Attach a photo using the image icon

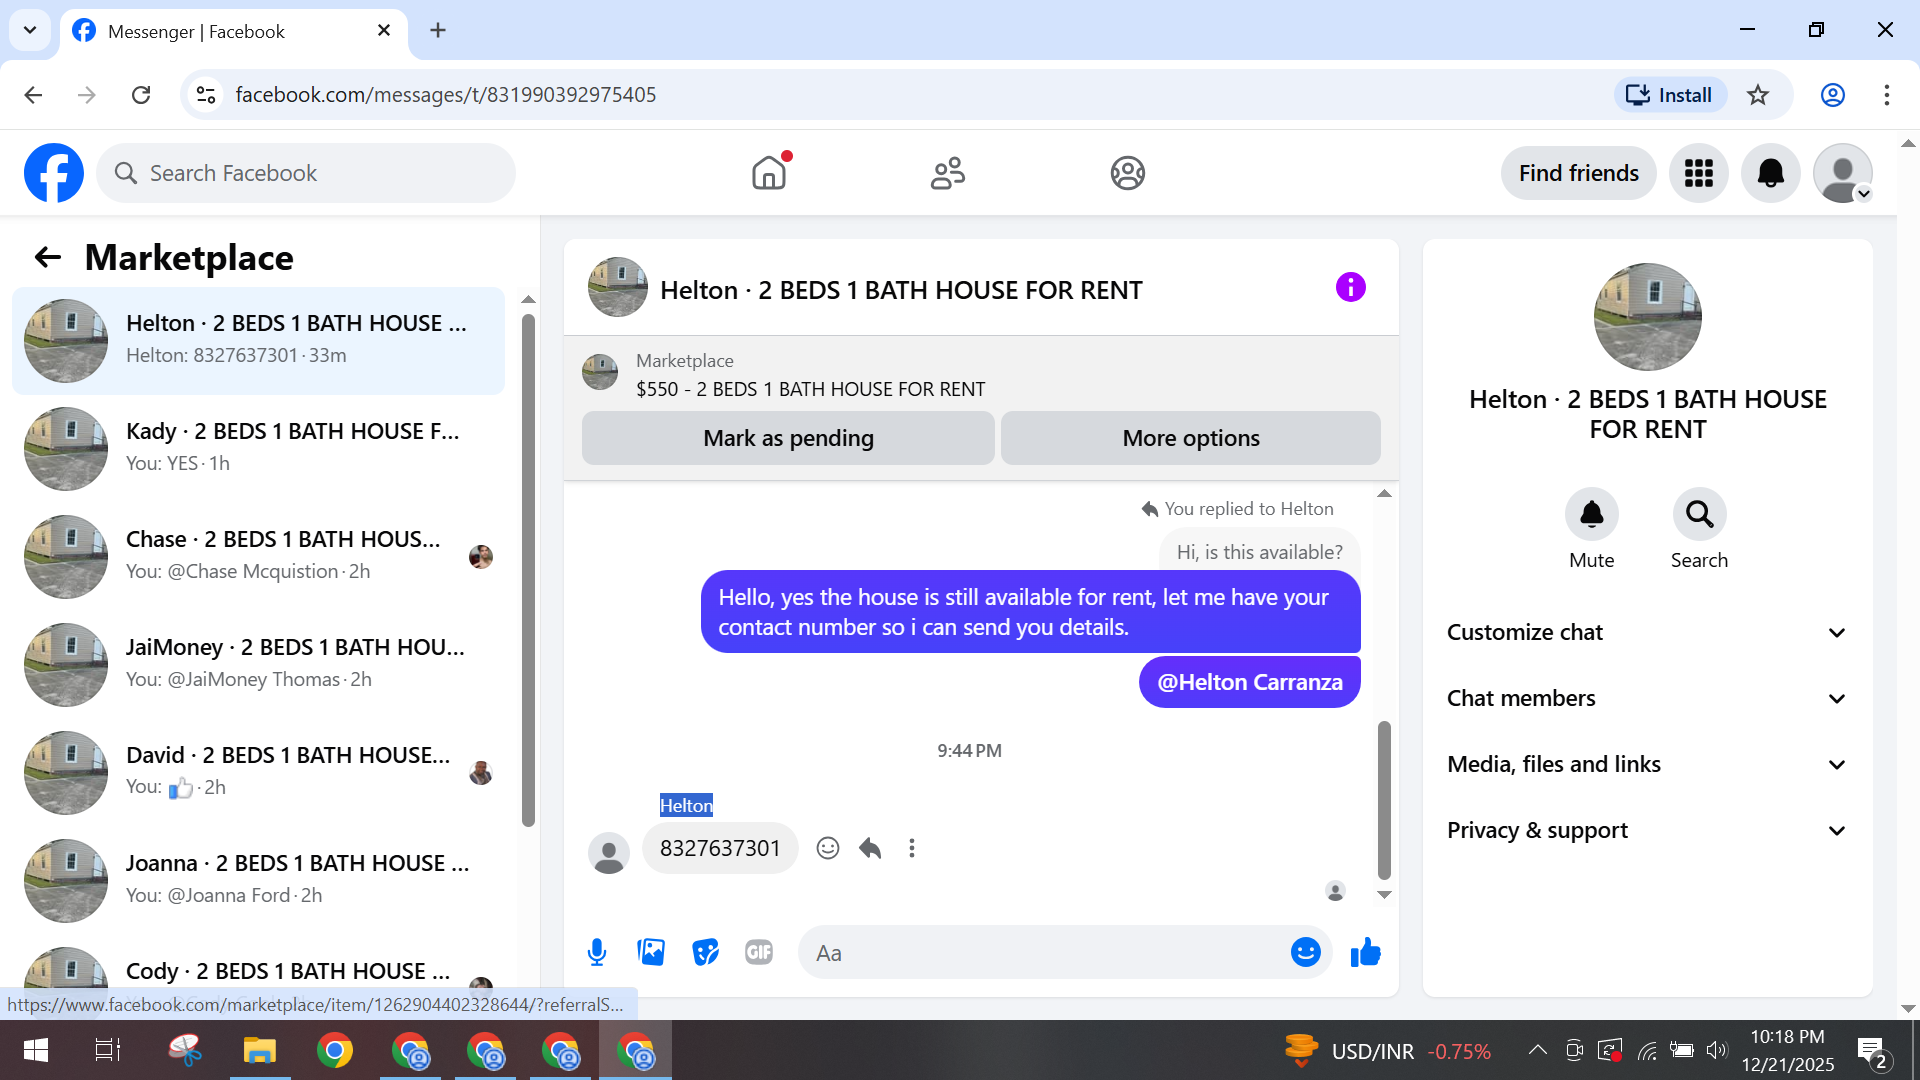[651, 952]
